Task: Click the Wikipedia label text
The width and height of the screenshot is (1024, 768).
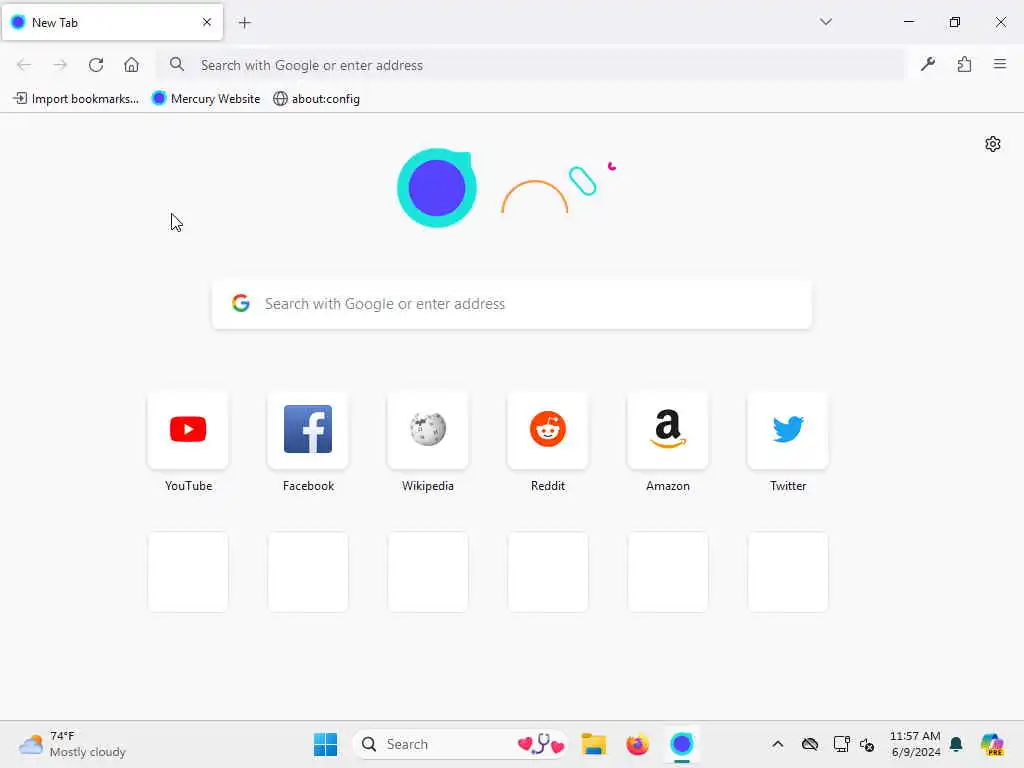Action: click(428, 486)
